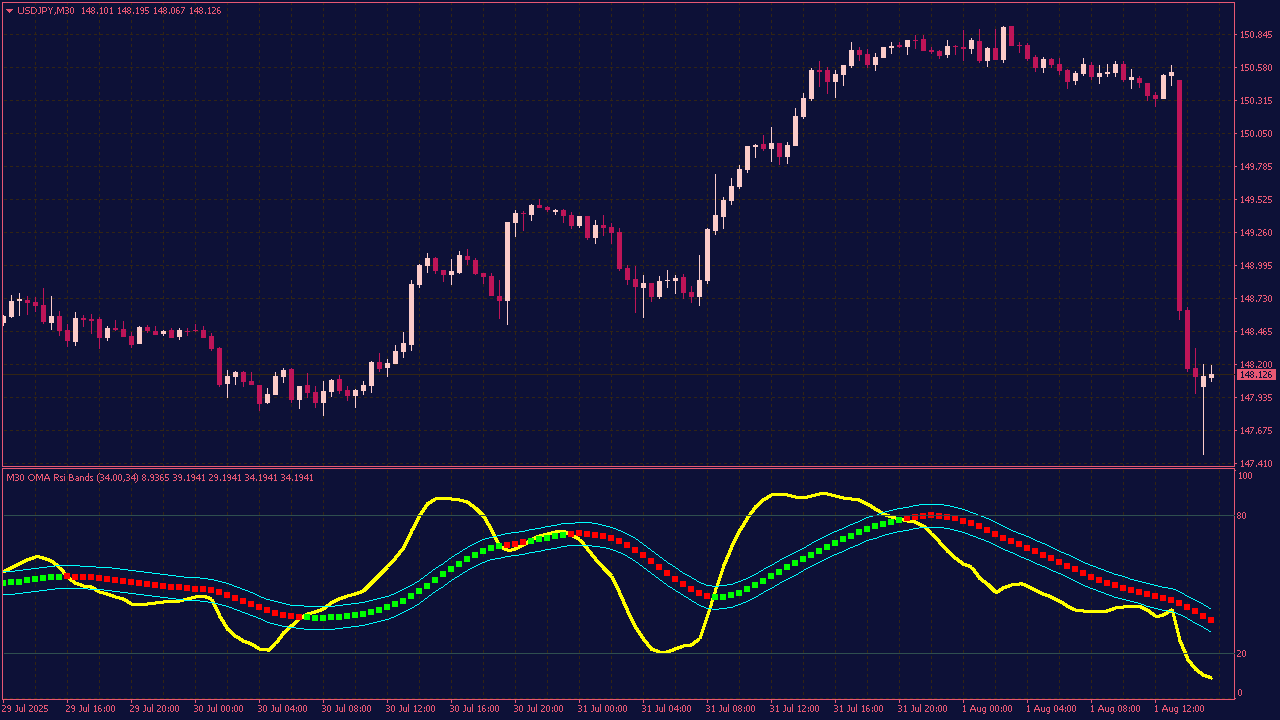Click the first green dot of indicator
Viewport: 1280px width, 720px height.
pyautogui.click(x=6, y=582)
